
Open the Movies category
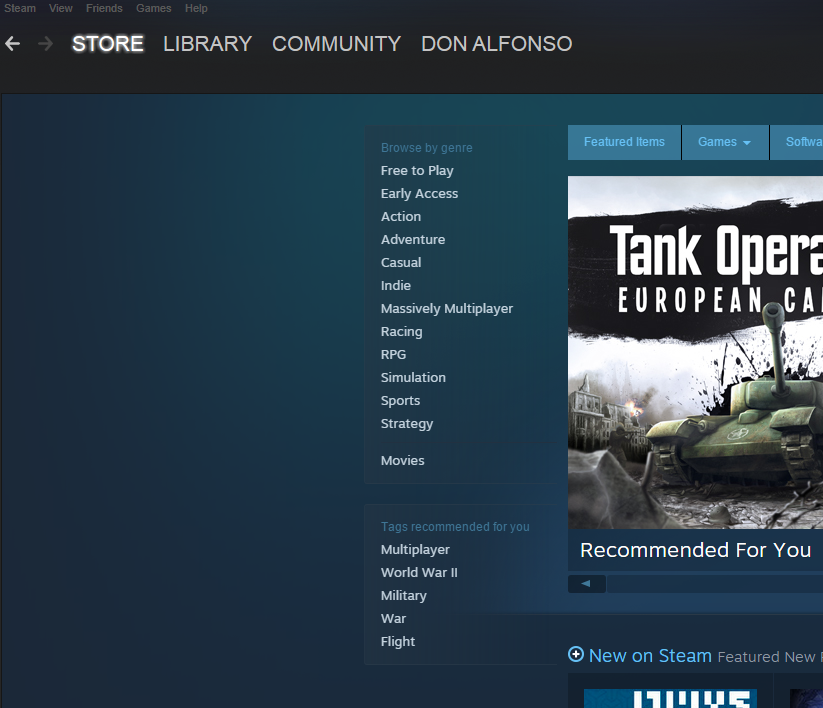[403, 461]
